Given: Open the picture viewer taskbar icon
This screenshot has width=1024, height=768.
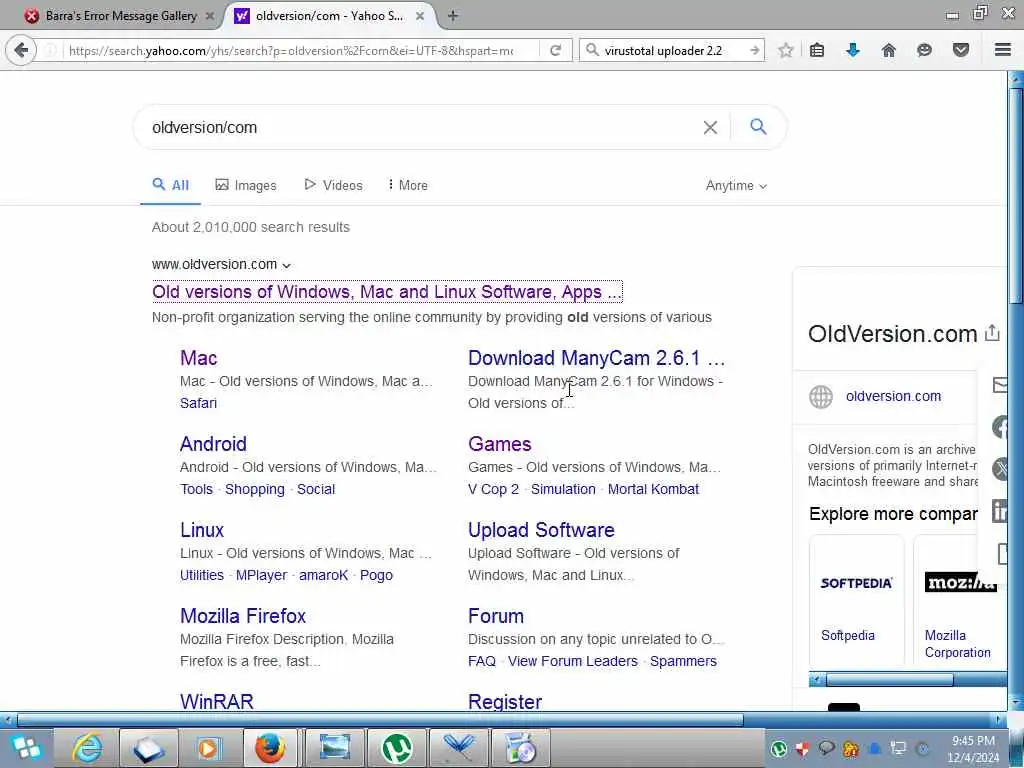Looking at the screenshot, I should point(334,748).
